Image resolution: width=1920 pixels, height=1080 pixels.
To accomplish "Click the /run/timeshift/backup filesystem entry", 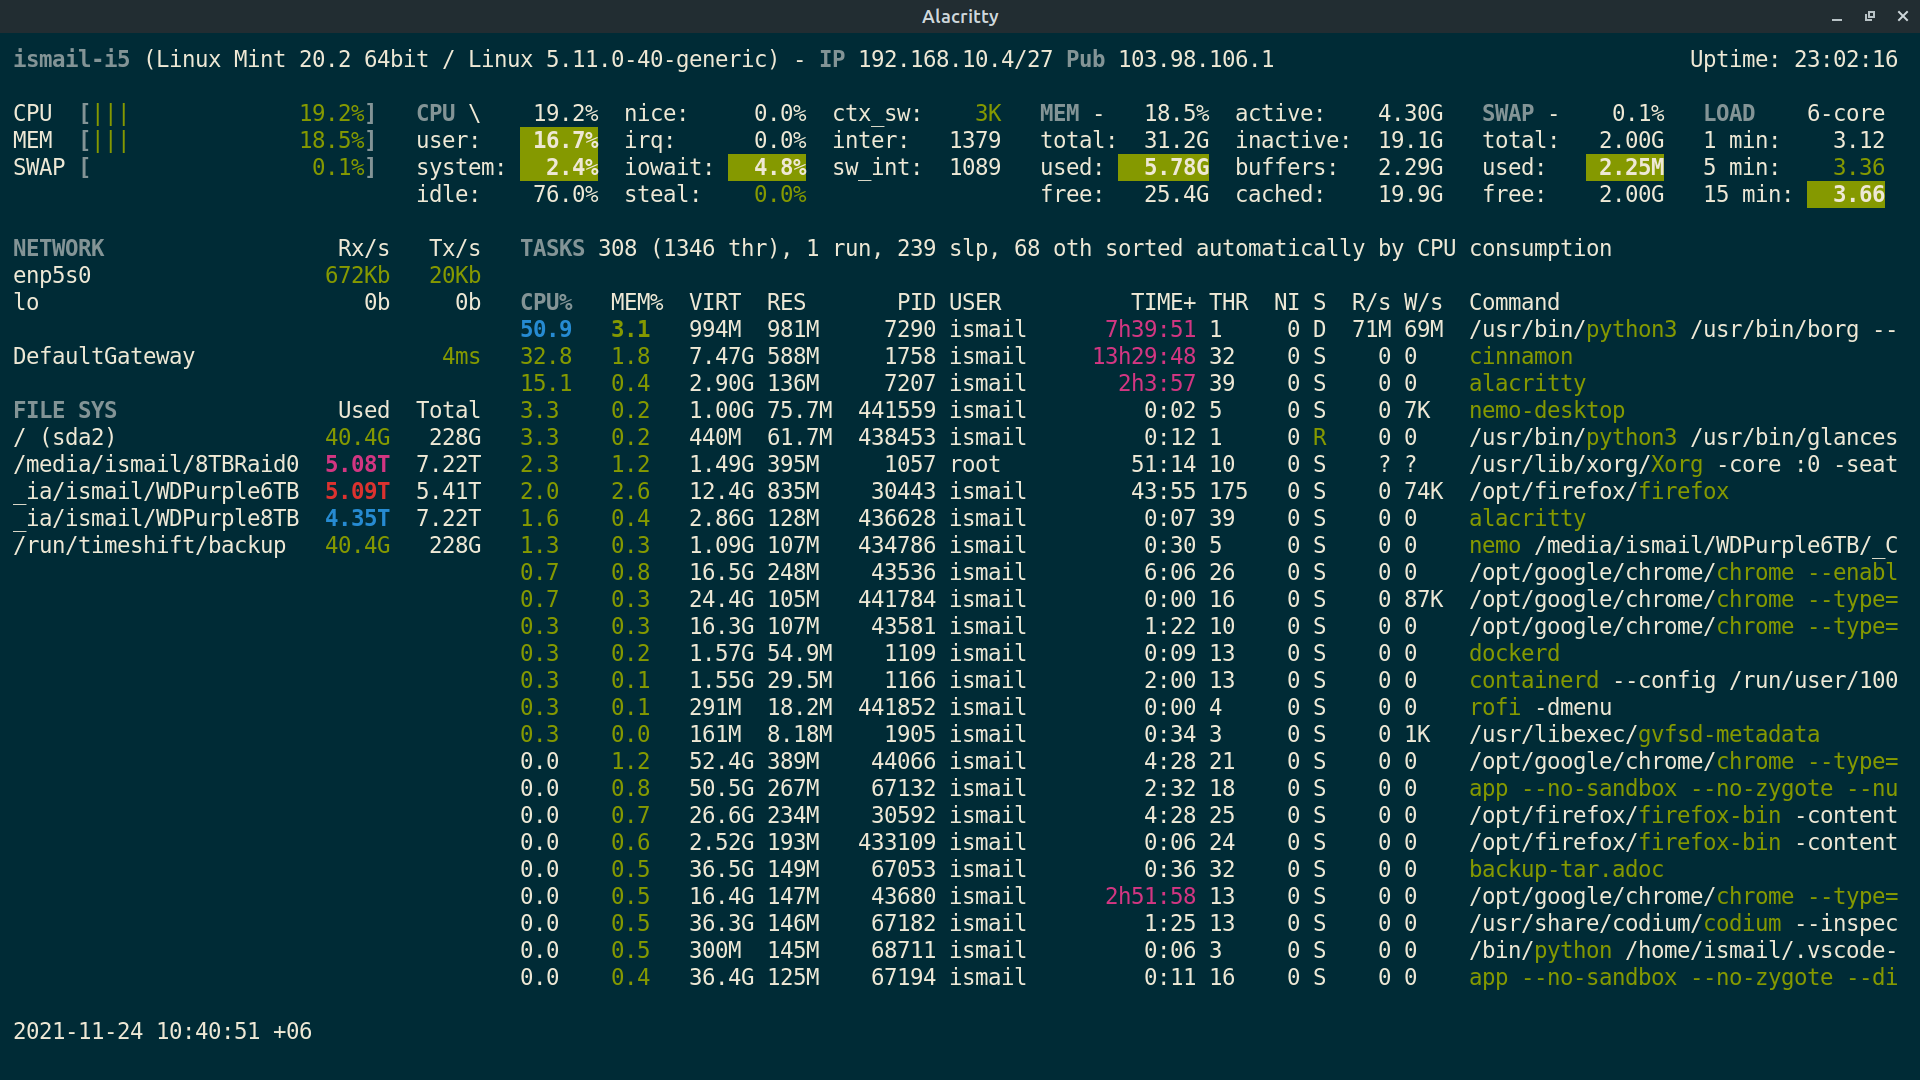I will tap(150, 545).
